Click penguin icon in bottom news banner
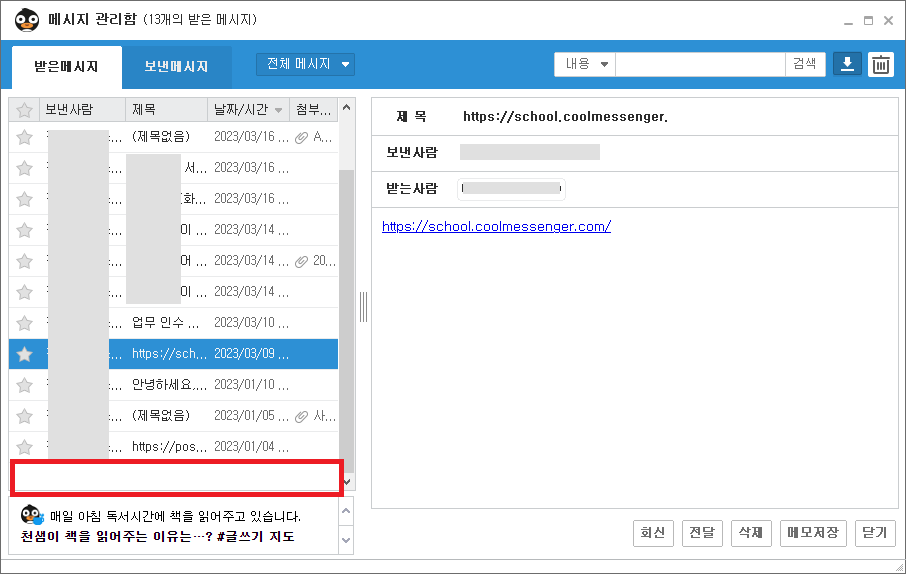The width and height of the screenshot is (906, 574). [32, 516]
